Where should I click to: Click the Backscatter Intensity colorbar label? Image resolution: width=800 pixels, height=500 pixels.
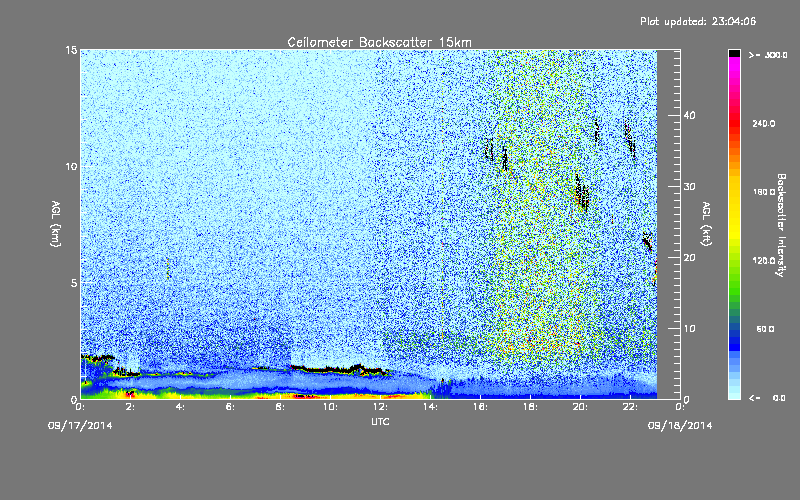[x=781, y=225]
